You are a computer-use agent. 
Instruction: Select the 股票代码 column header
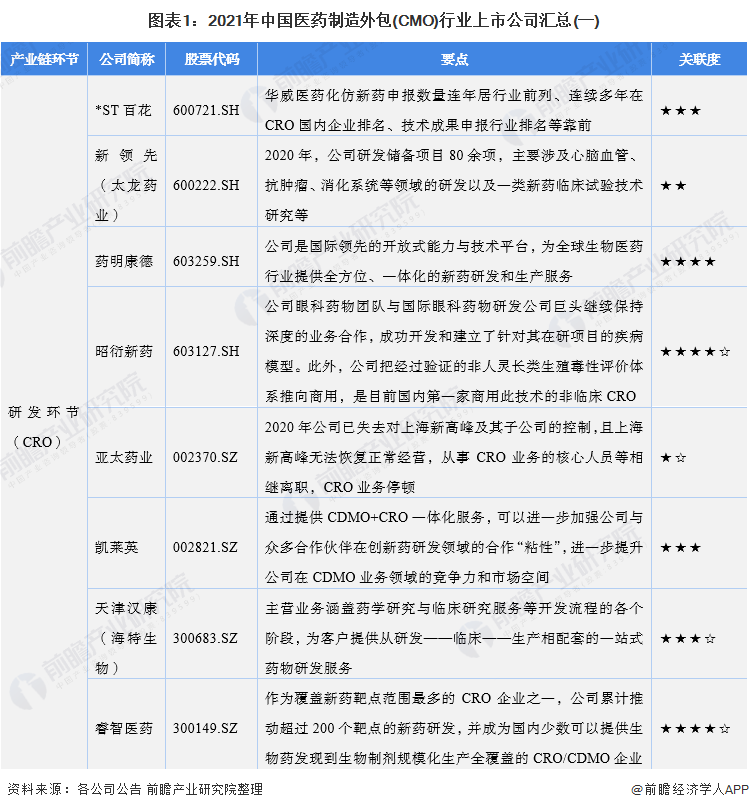(x=212, y=59)
